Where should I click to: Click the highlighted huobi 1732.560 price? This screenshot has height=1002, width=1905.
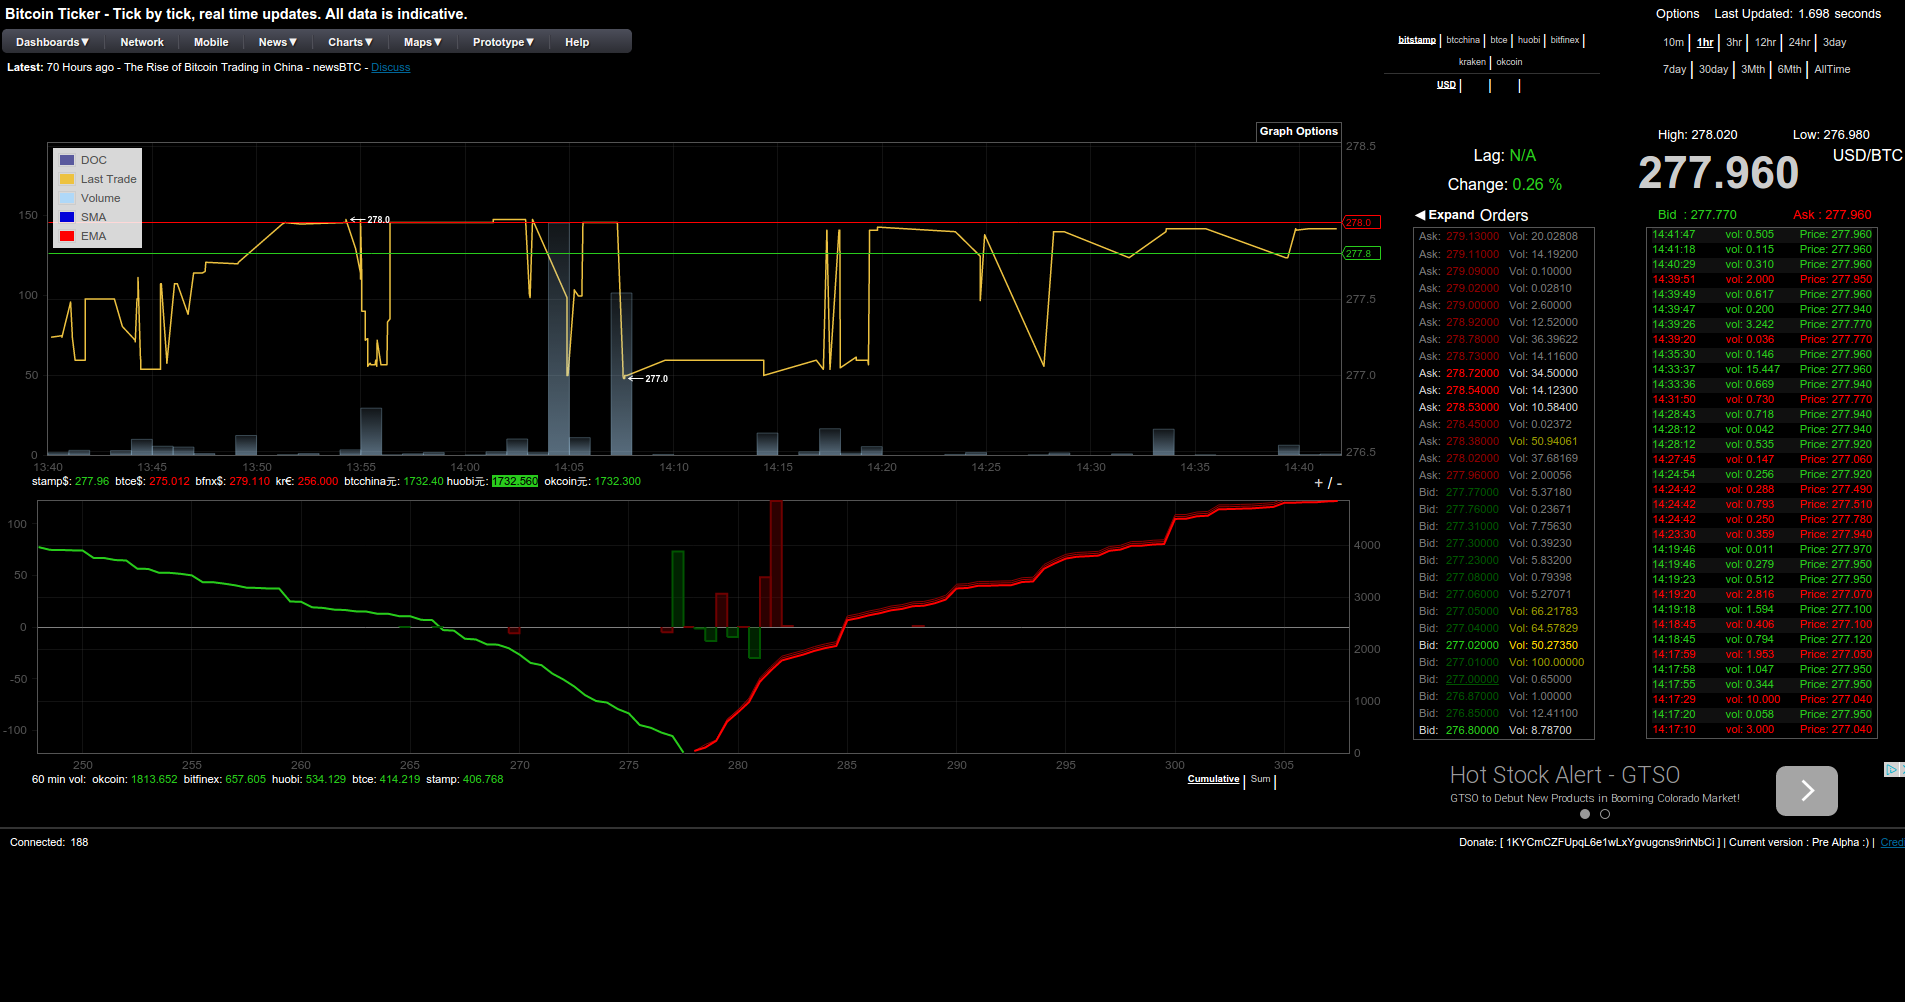coord(514,481)
